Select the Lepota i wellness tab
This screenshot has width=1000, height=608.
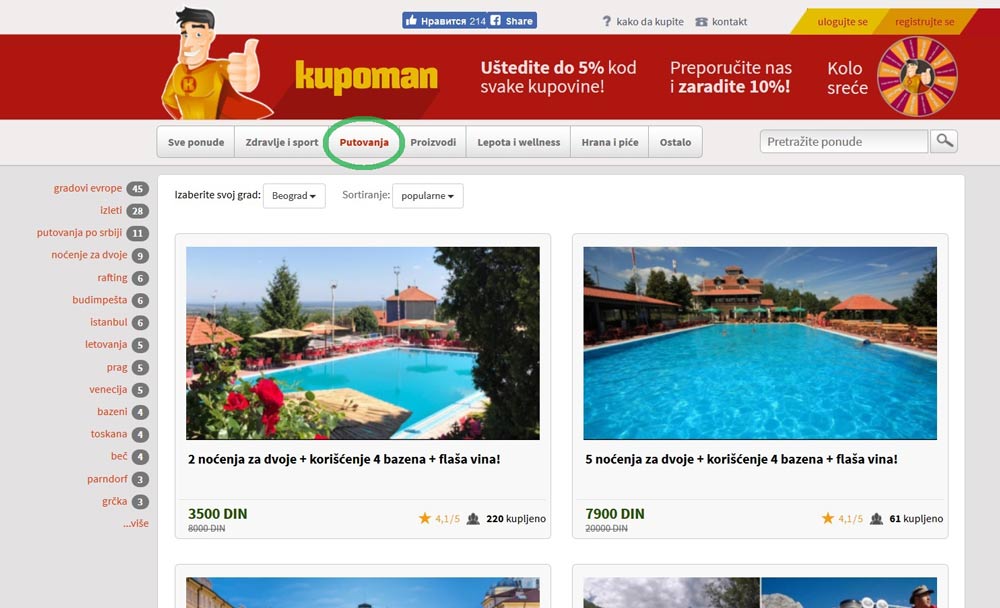tap(518, 142)
